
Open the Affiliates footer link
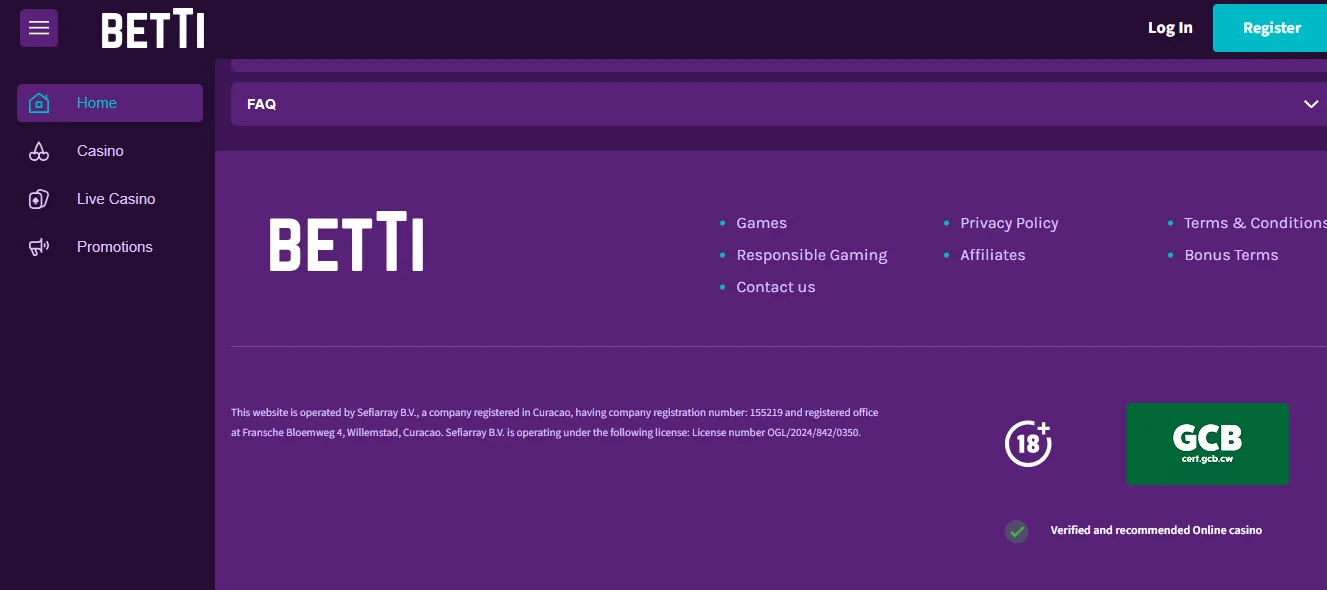993,255
